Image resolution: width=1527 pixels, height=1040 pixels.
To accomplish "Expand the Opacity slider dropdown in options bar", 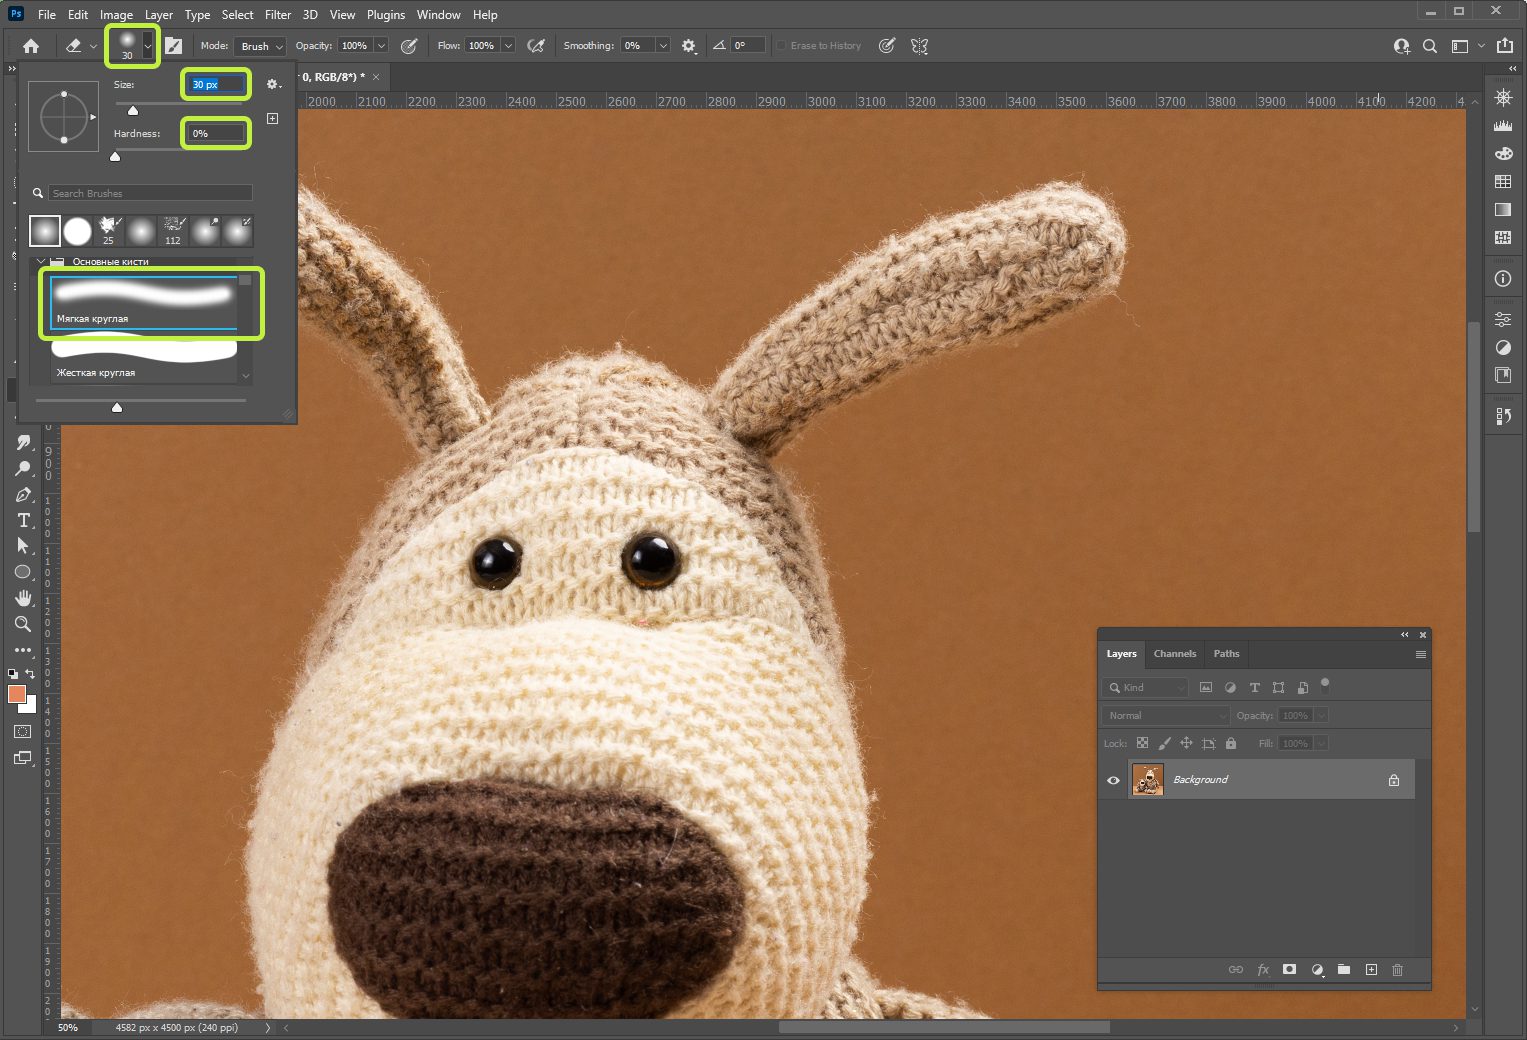I will 381,46.
